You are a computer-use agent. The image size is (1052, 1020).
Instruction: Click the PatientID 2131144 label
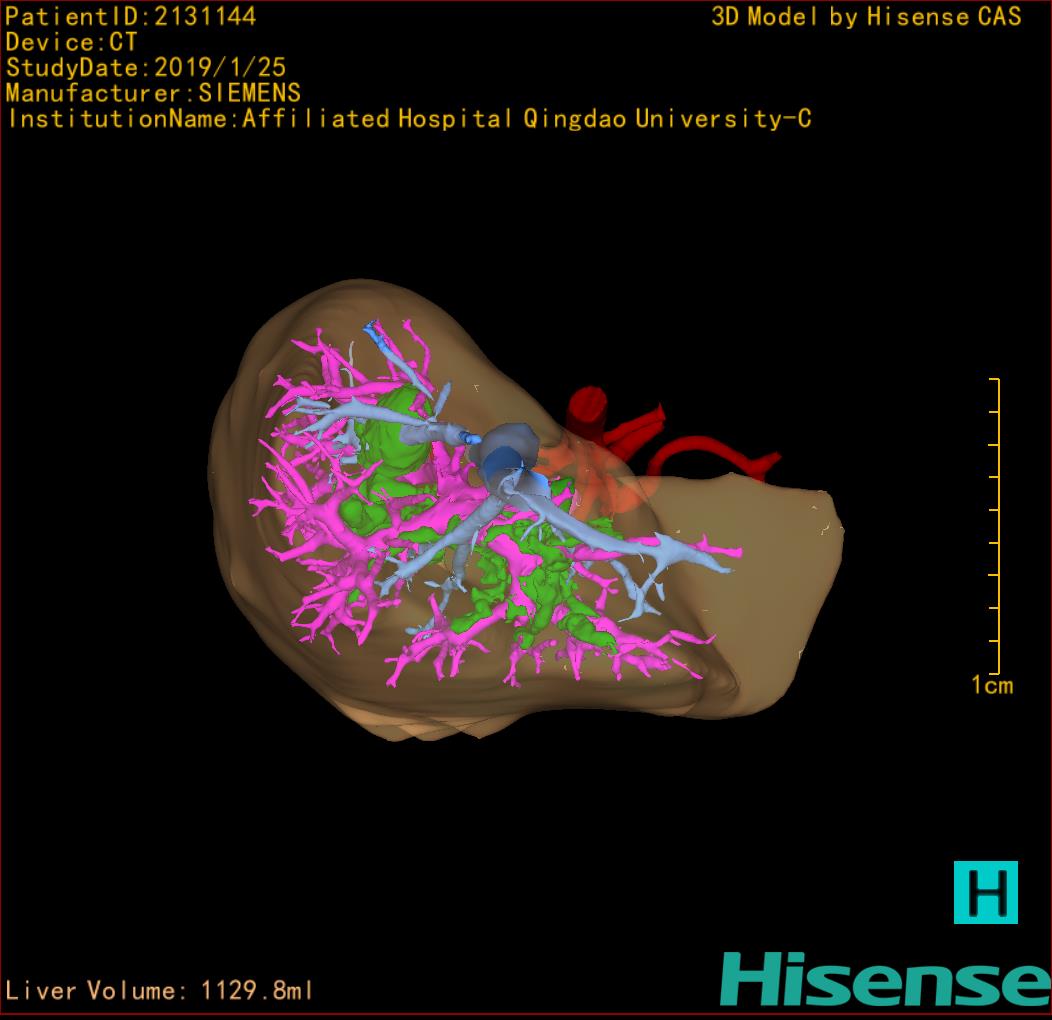(x=131, y=16)
